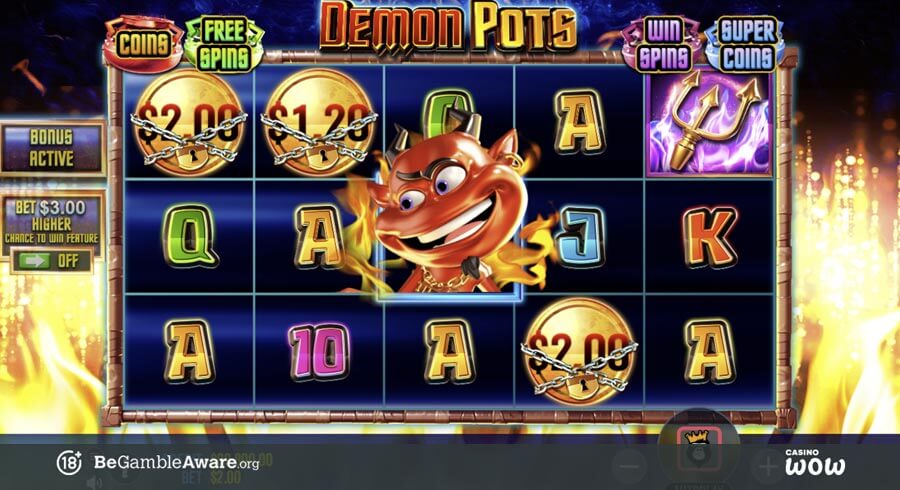Click the pink 10 symbol
900x490 pixels.
(x=319, y=351)
